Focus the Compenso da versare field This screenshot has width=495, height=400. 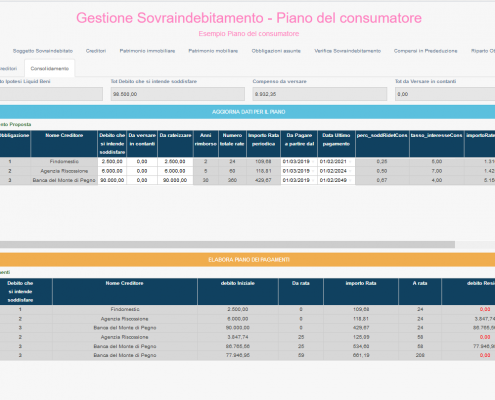pyautogui.click(x=320, y=94)
